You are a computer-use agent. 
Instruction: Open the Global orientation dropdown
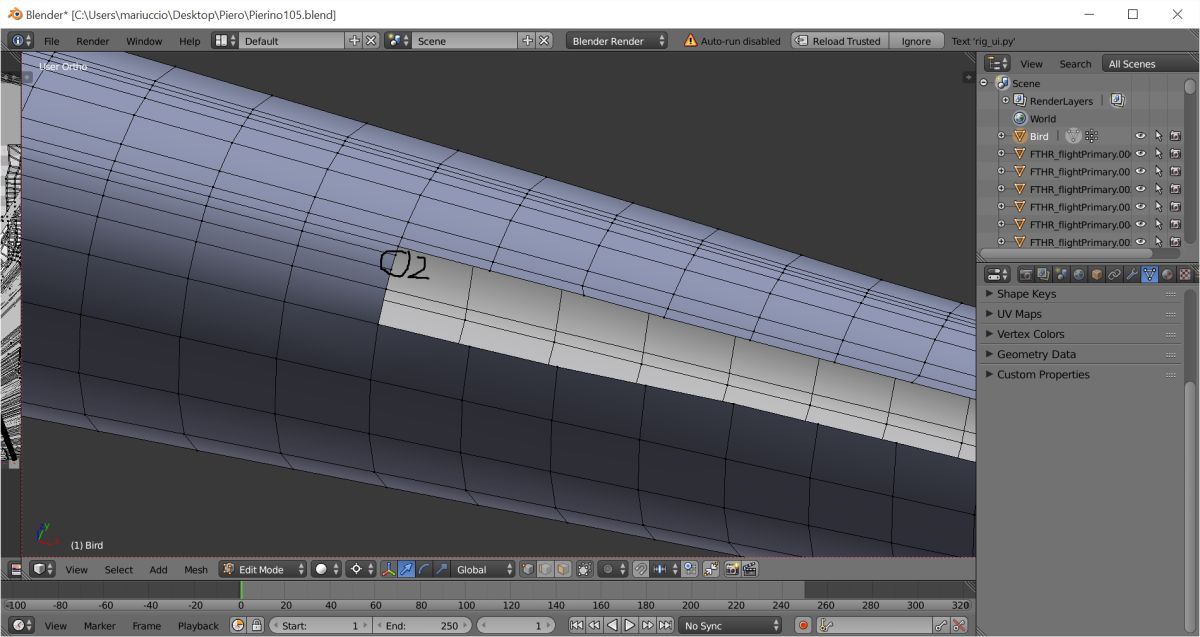(x=483, y=569)
